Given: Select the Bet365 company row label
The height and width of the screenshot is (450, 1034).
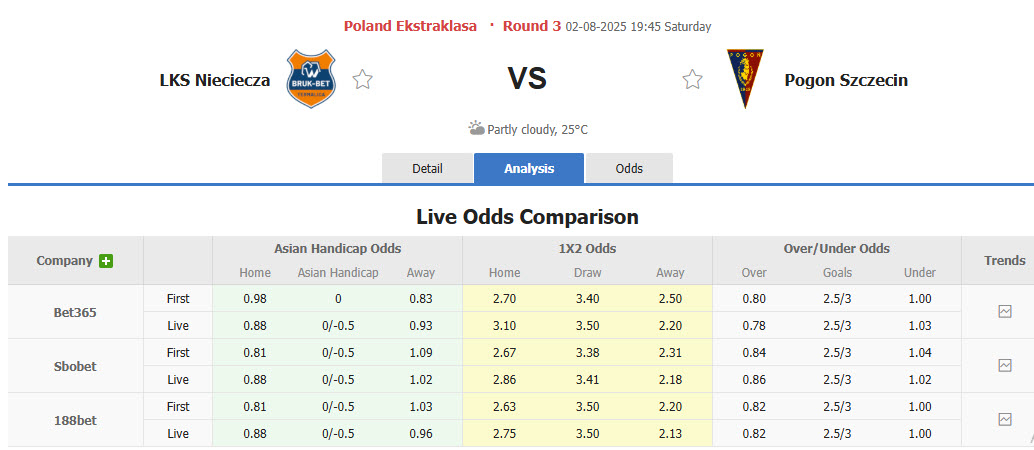Looking at the screenshot, I should pyautogui.click(x=75, y=312).
